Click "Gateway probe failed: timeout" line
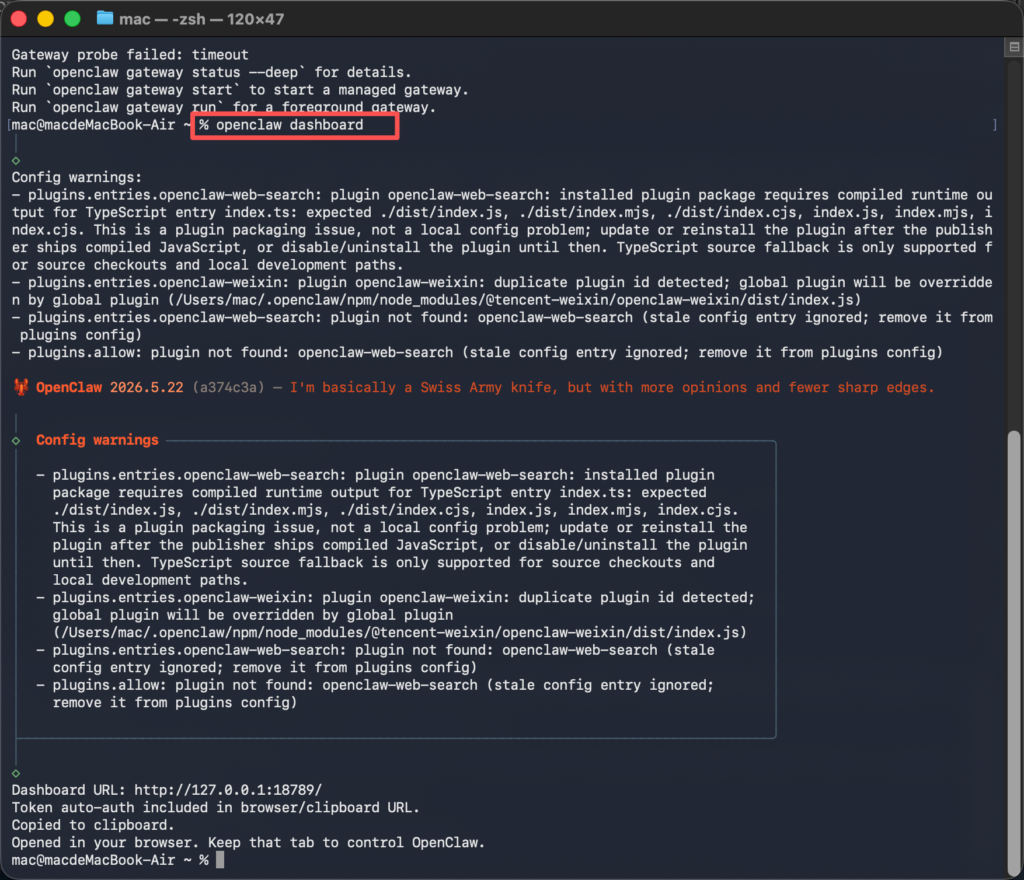 (x=130, y=55)
